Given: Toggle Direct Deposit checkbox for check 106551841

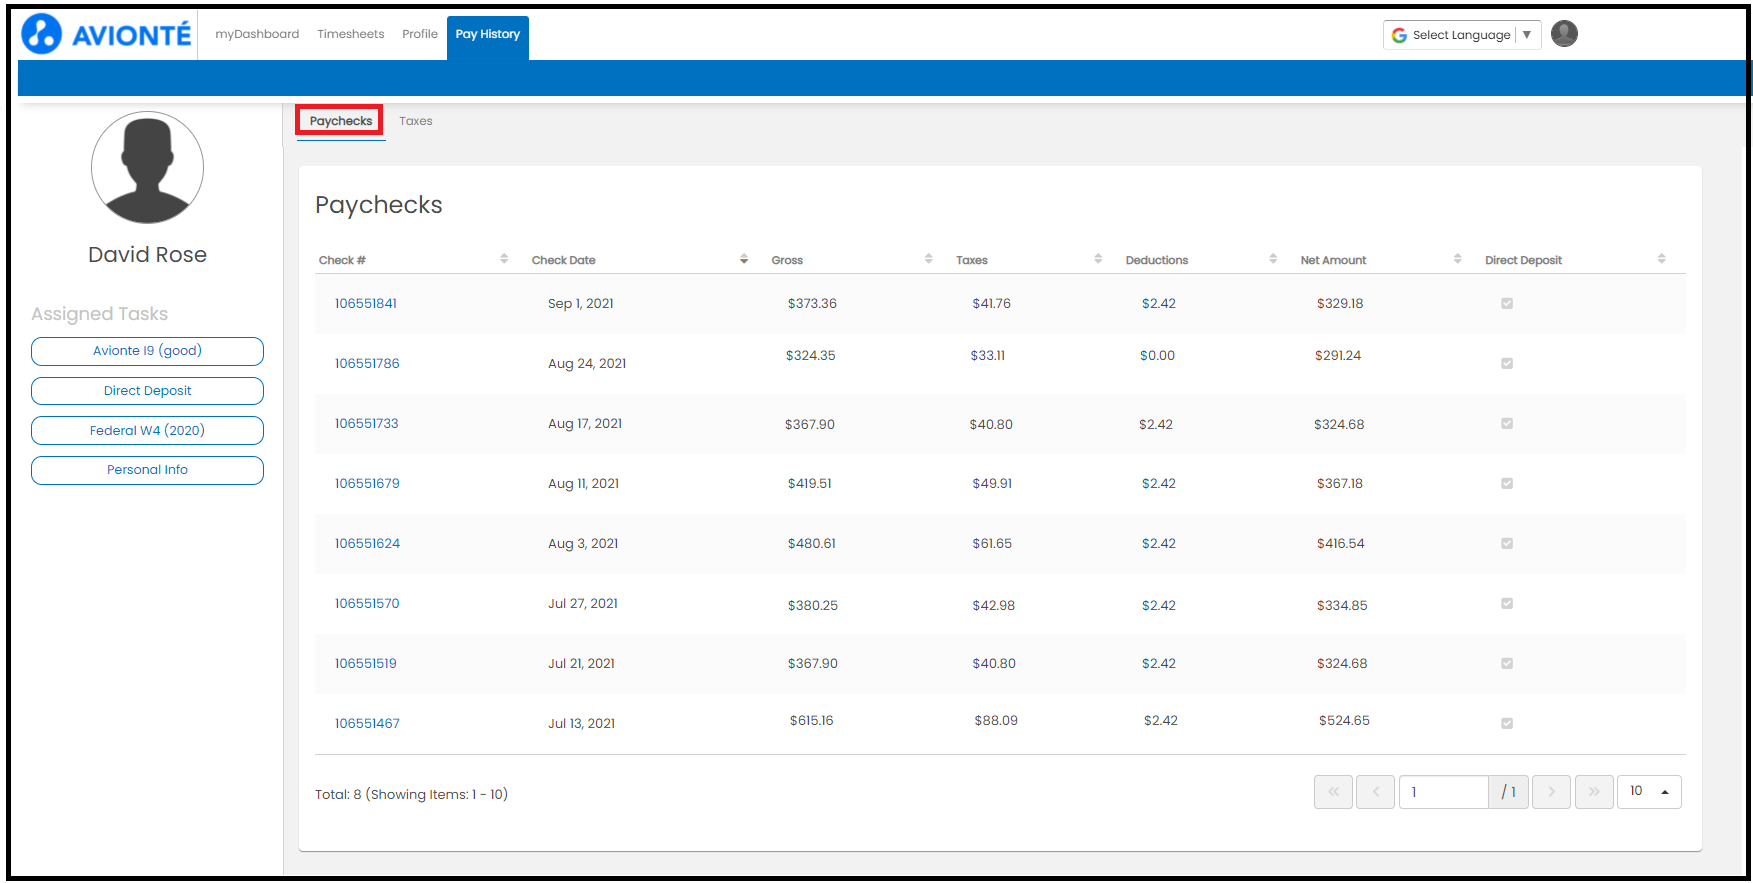Looking at the screenshot, I should coord(1507,304).
